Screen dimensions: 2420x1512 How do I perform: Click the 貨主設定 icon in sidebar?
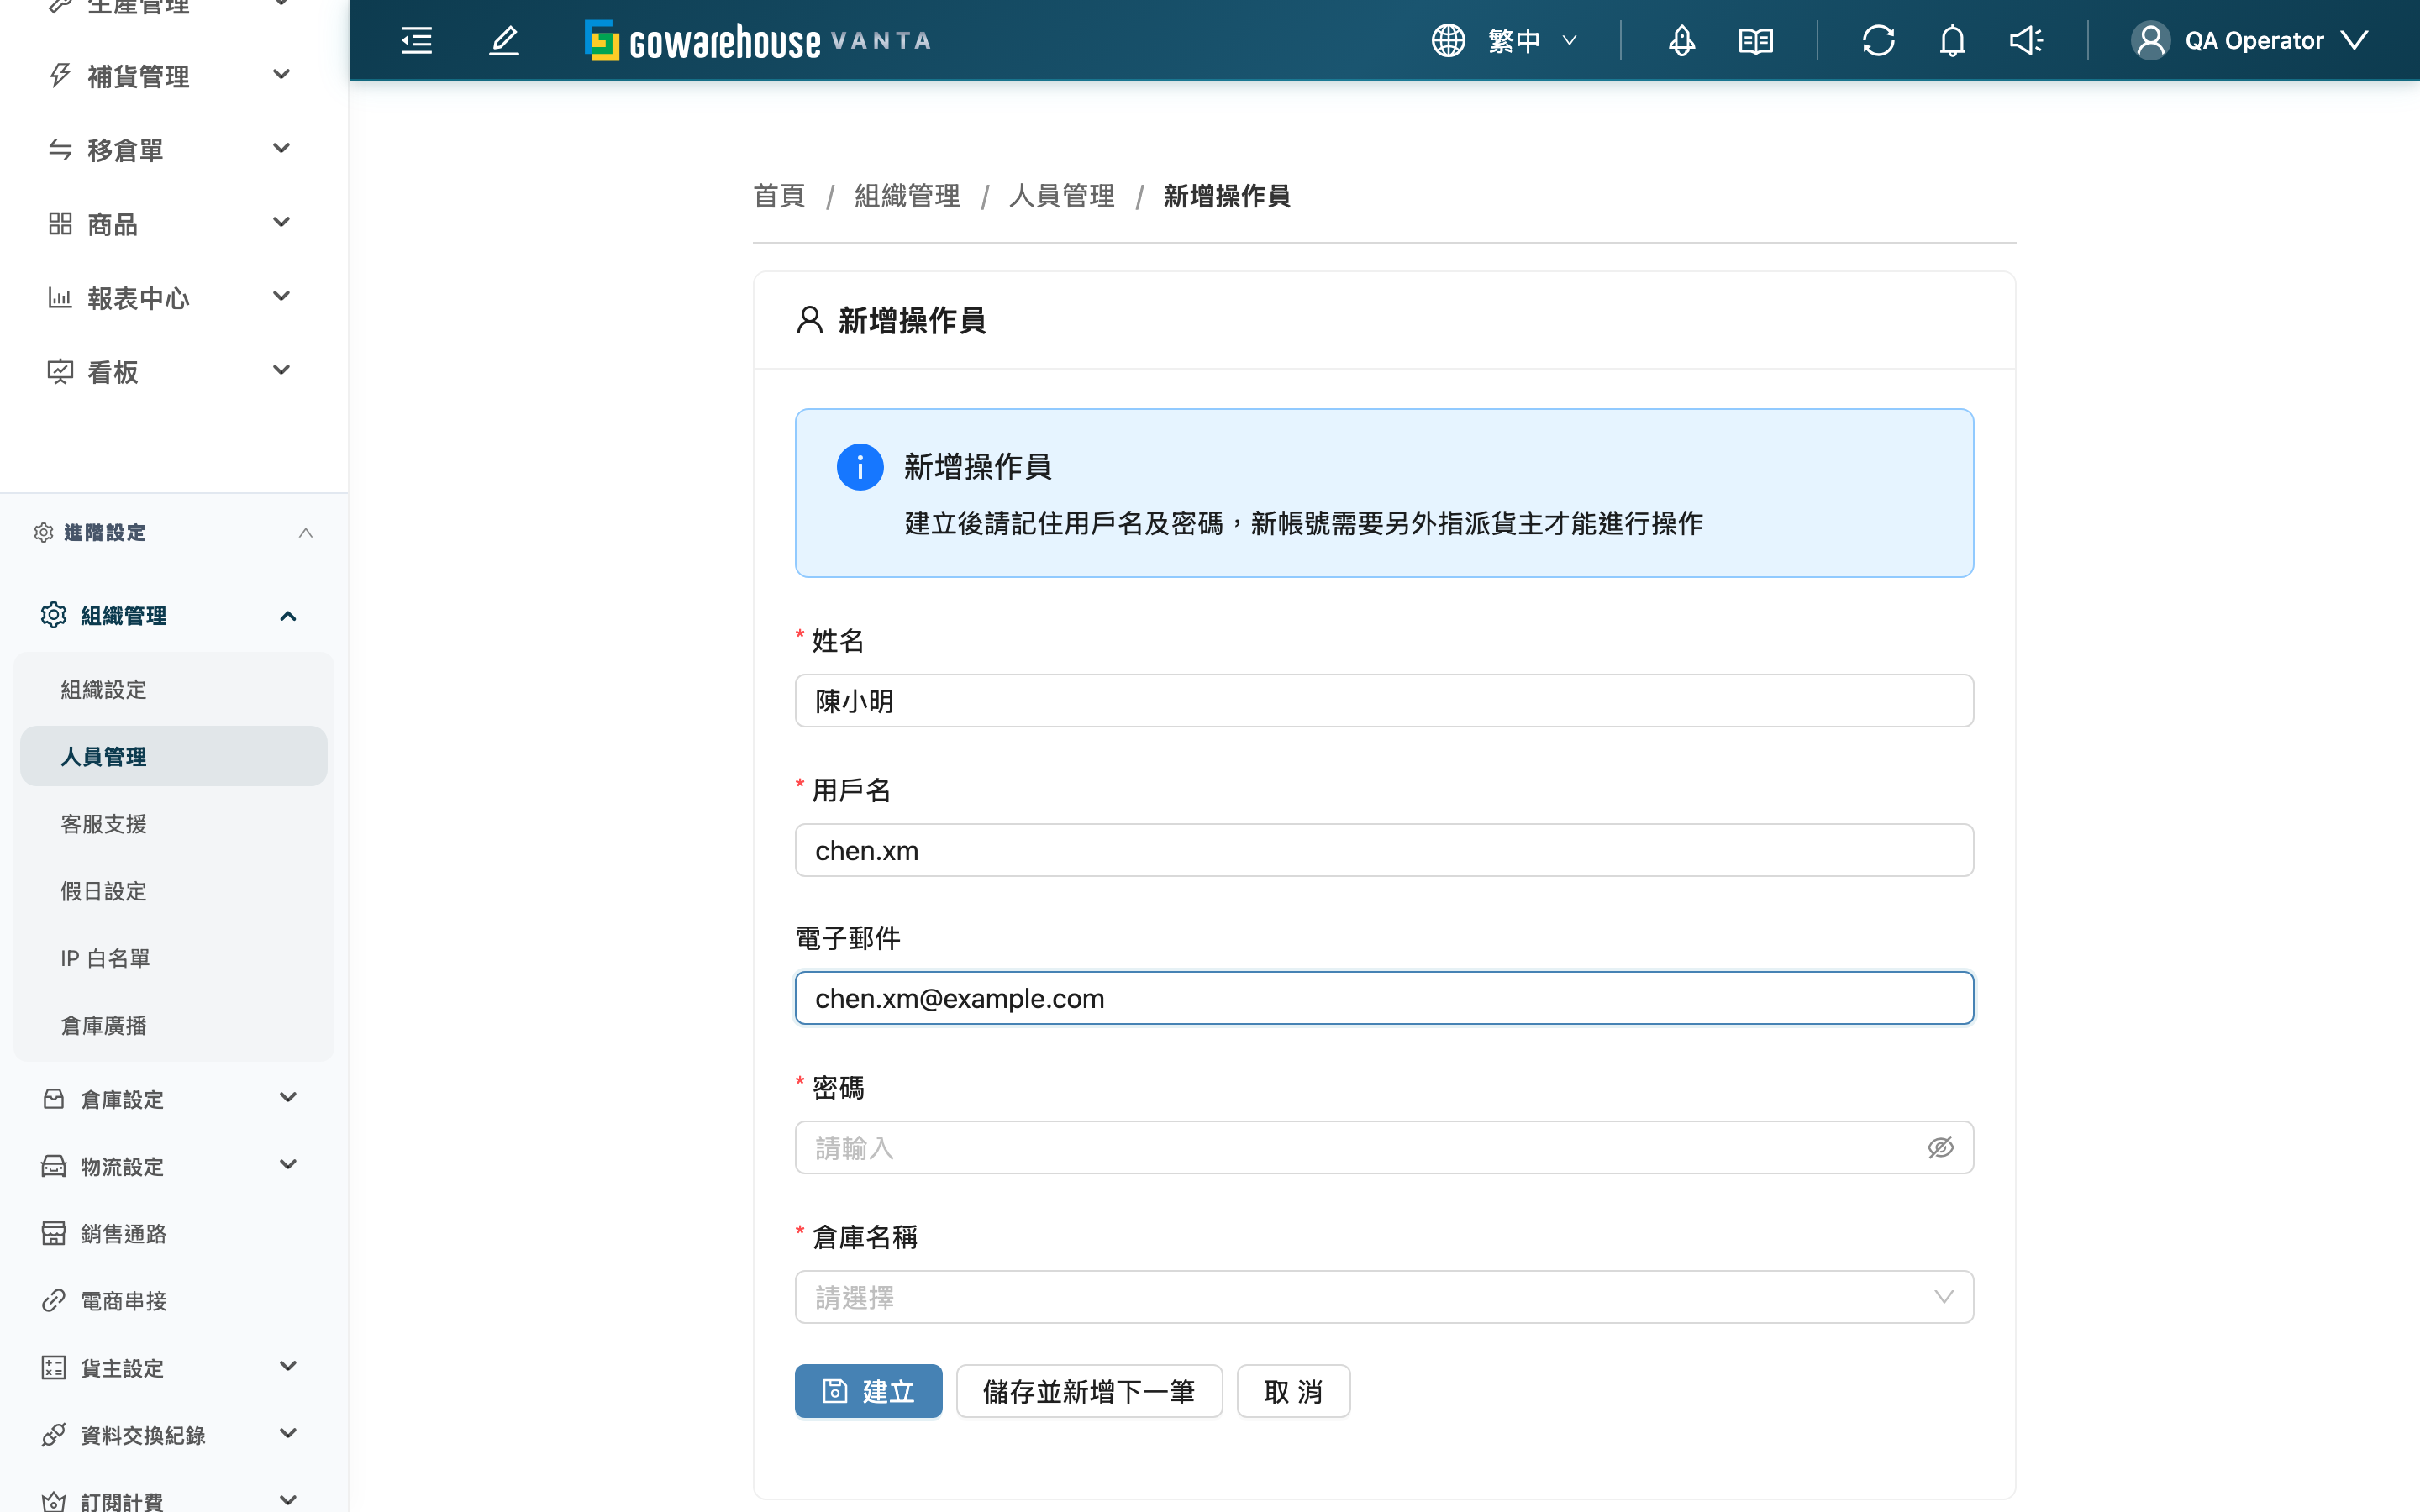coord(54,1367)
